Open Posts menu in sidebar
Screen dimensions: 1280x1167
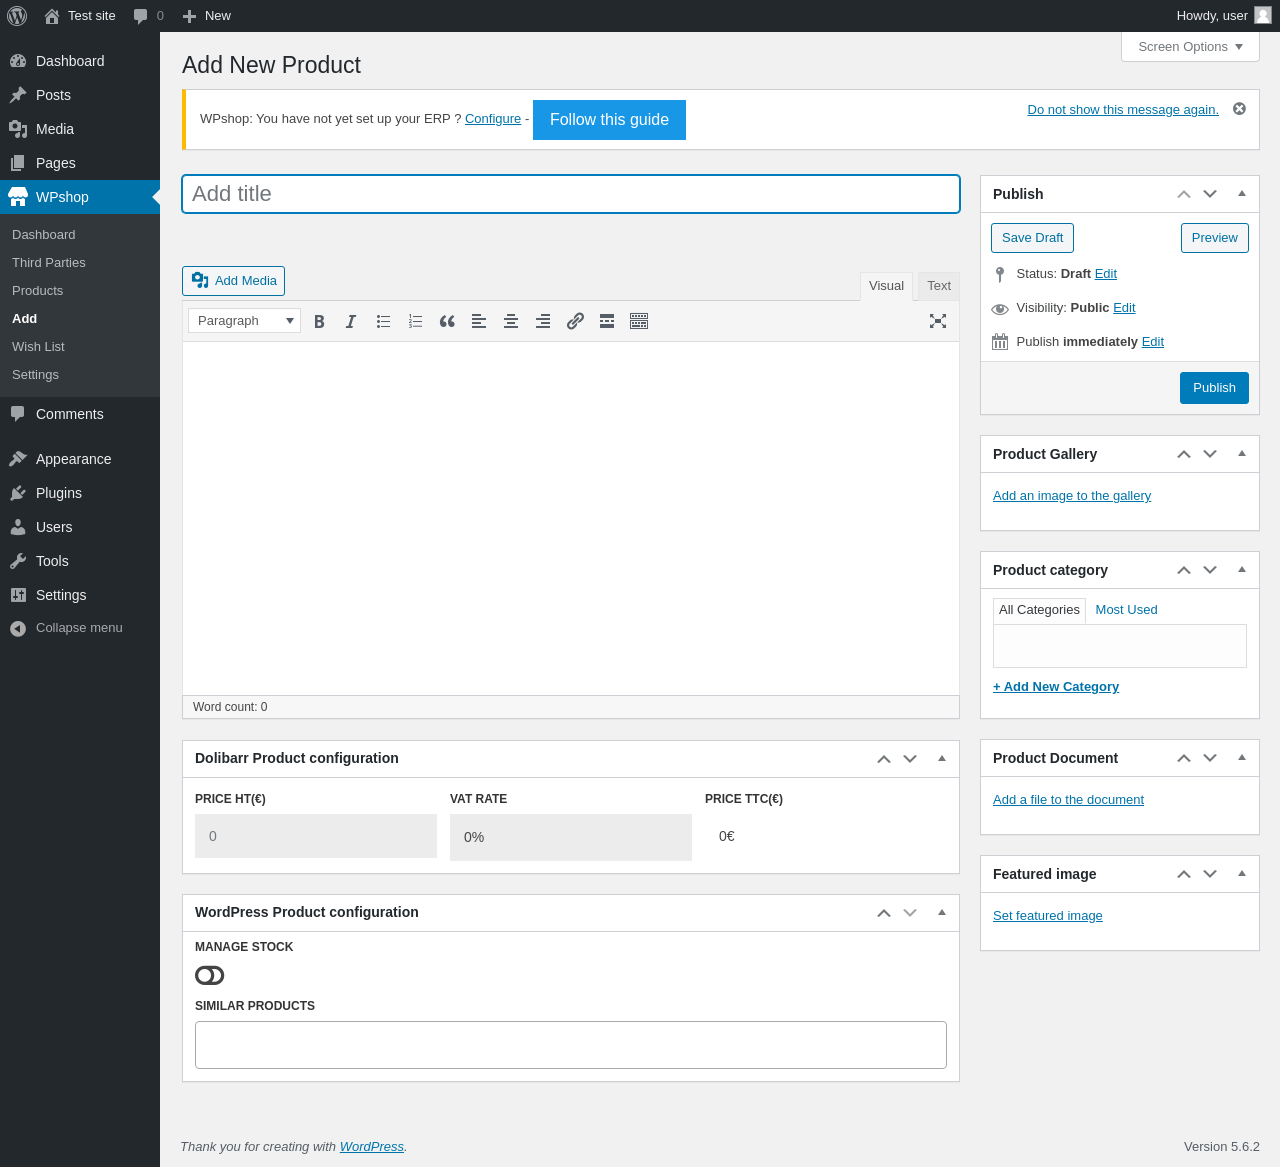coord(80,95)
